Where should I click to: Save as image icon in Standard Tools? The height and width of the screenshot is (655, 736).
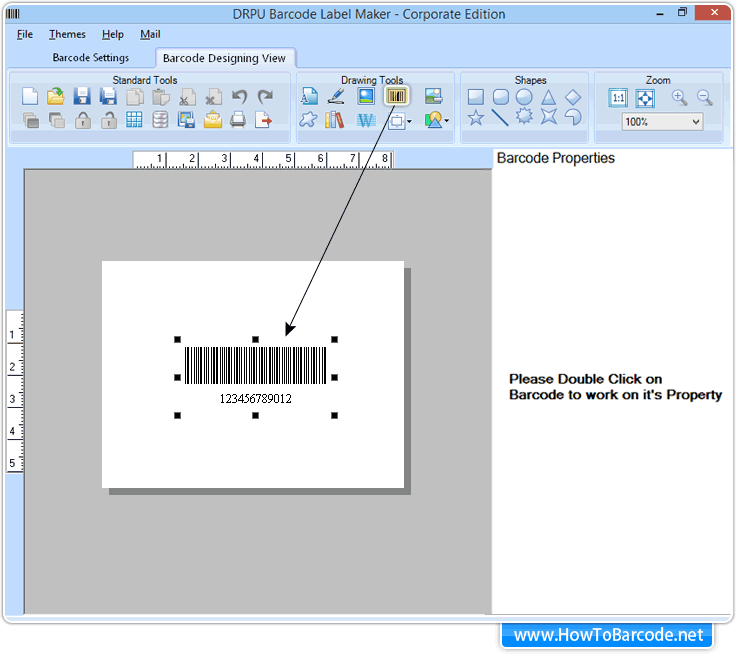(x=186, y=120)
